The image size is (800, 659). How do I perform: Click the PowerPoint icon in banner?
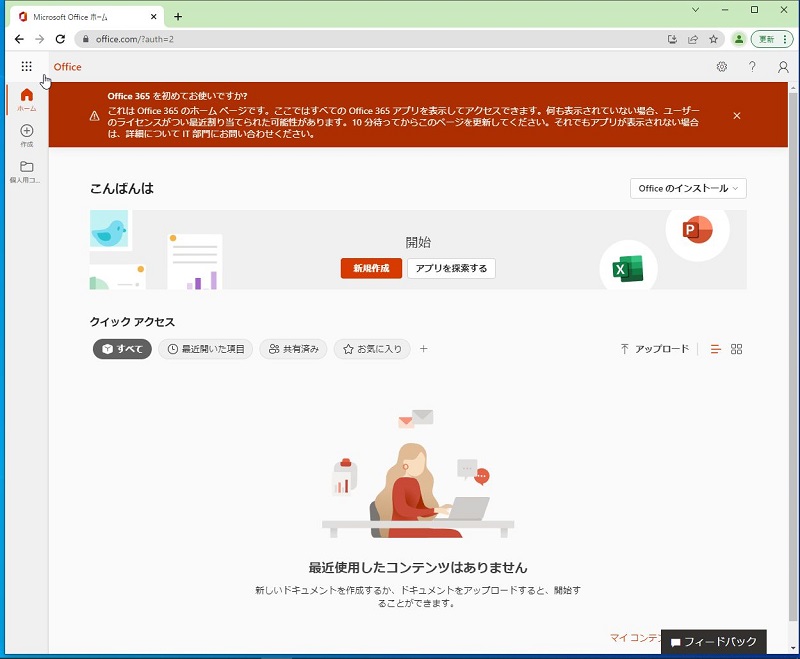697,230
